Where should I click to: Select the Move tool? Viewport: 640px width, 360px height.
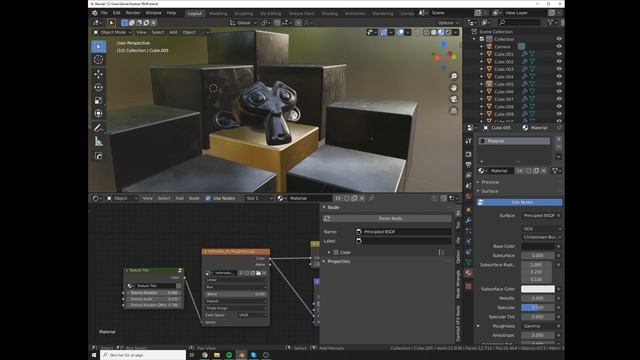point(98,74)
